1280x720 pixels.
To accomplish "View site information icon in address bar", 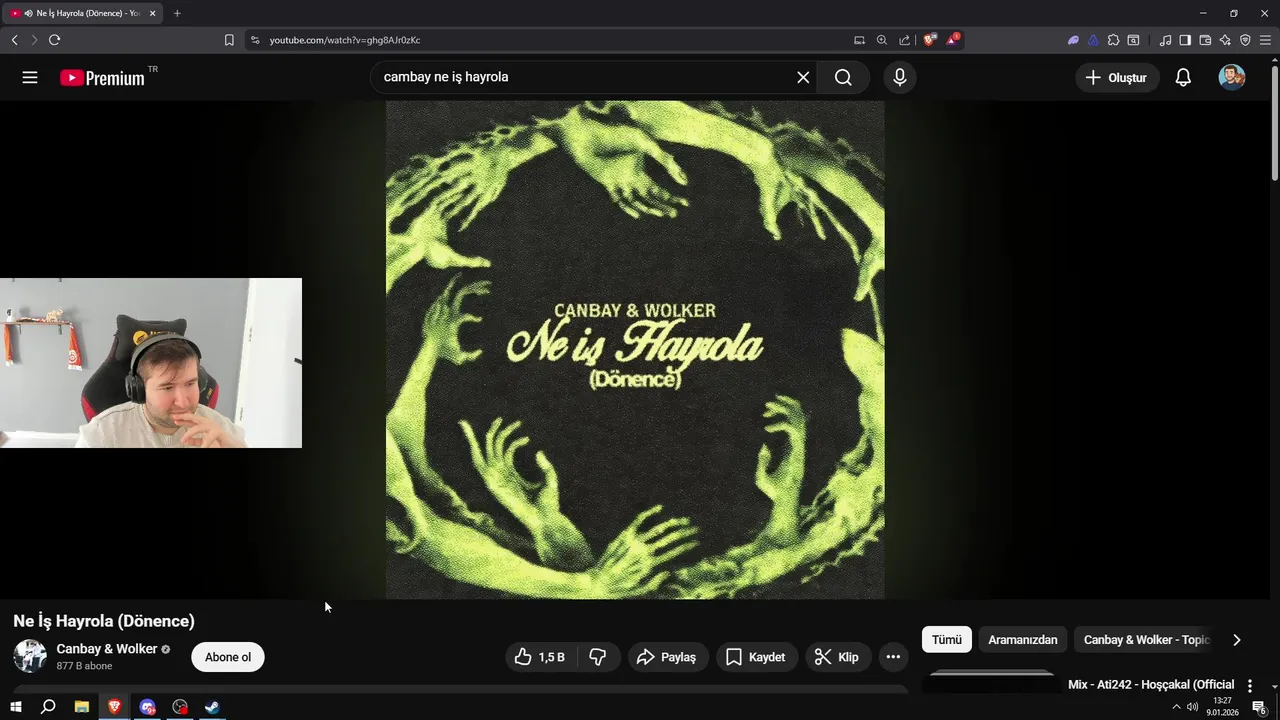I will 255,40.
